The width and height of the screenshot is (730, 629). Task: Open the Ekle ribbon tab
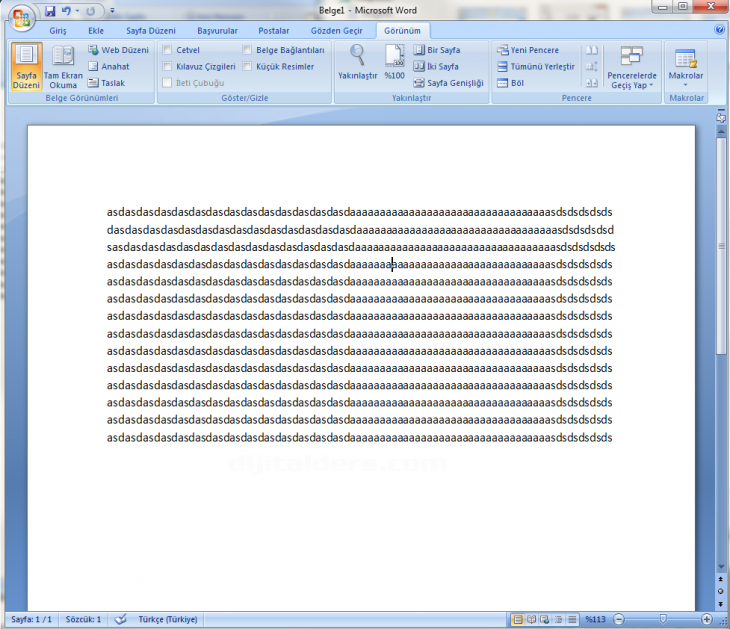tap(96, 31)
